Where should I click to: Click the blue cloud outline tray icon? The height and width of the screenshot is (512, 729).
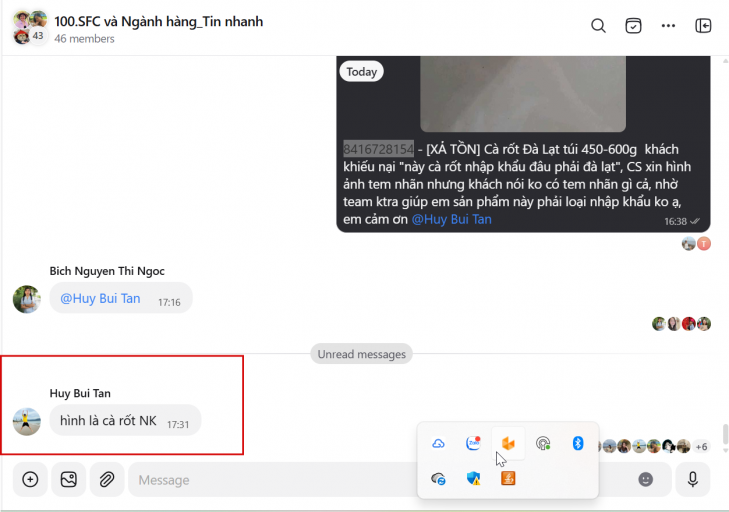click(438, 444)
